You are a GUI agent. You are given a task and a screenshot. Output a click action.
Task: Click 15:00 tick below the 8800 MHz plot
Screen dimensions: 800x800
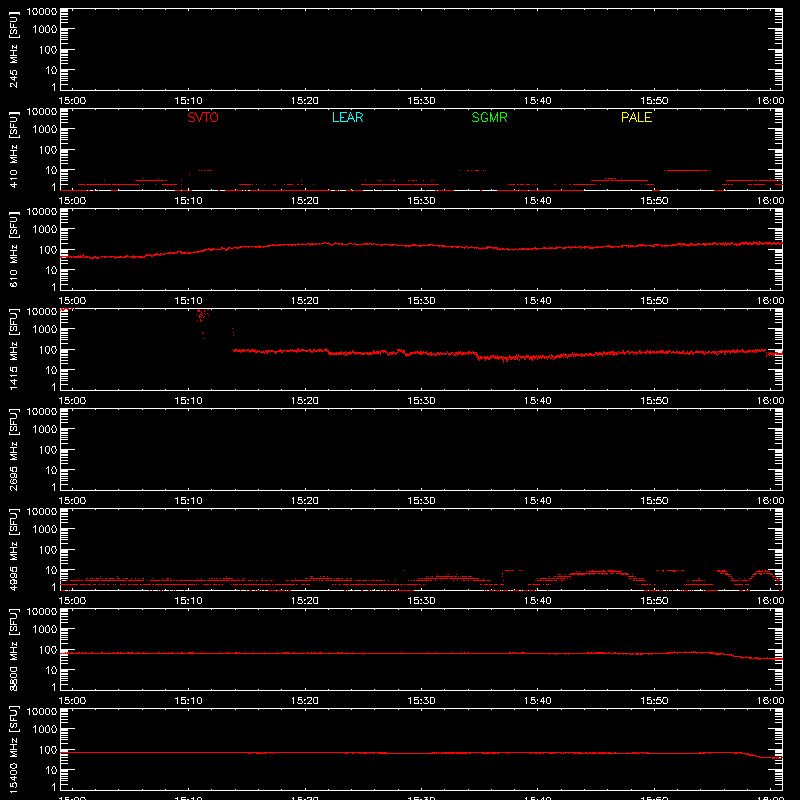tap(72, 701)
